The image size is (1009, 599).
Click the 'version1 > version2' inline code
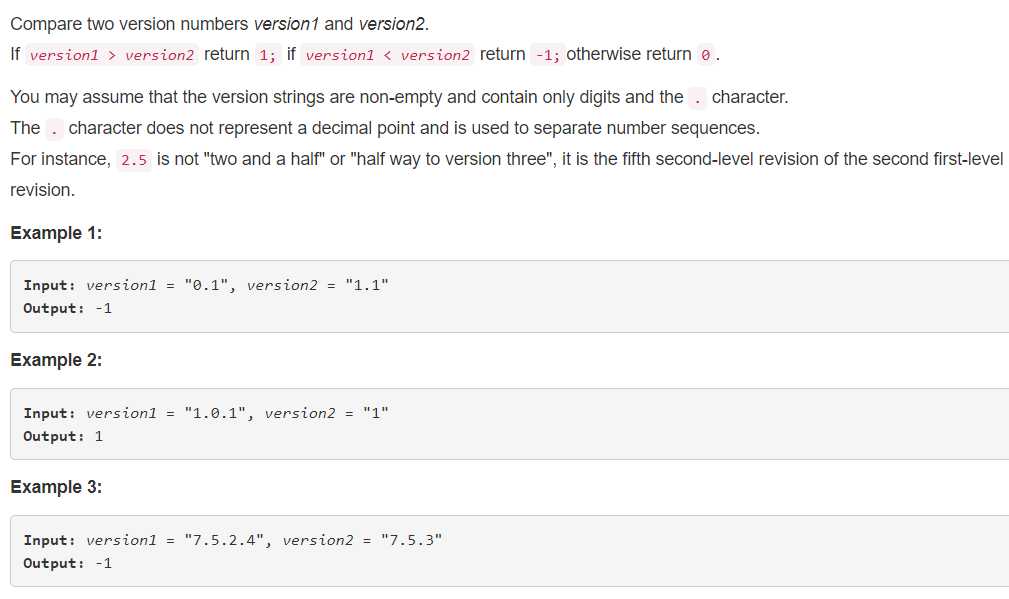click(111, 55)
